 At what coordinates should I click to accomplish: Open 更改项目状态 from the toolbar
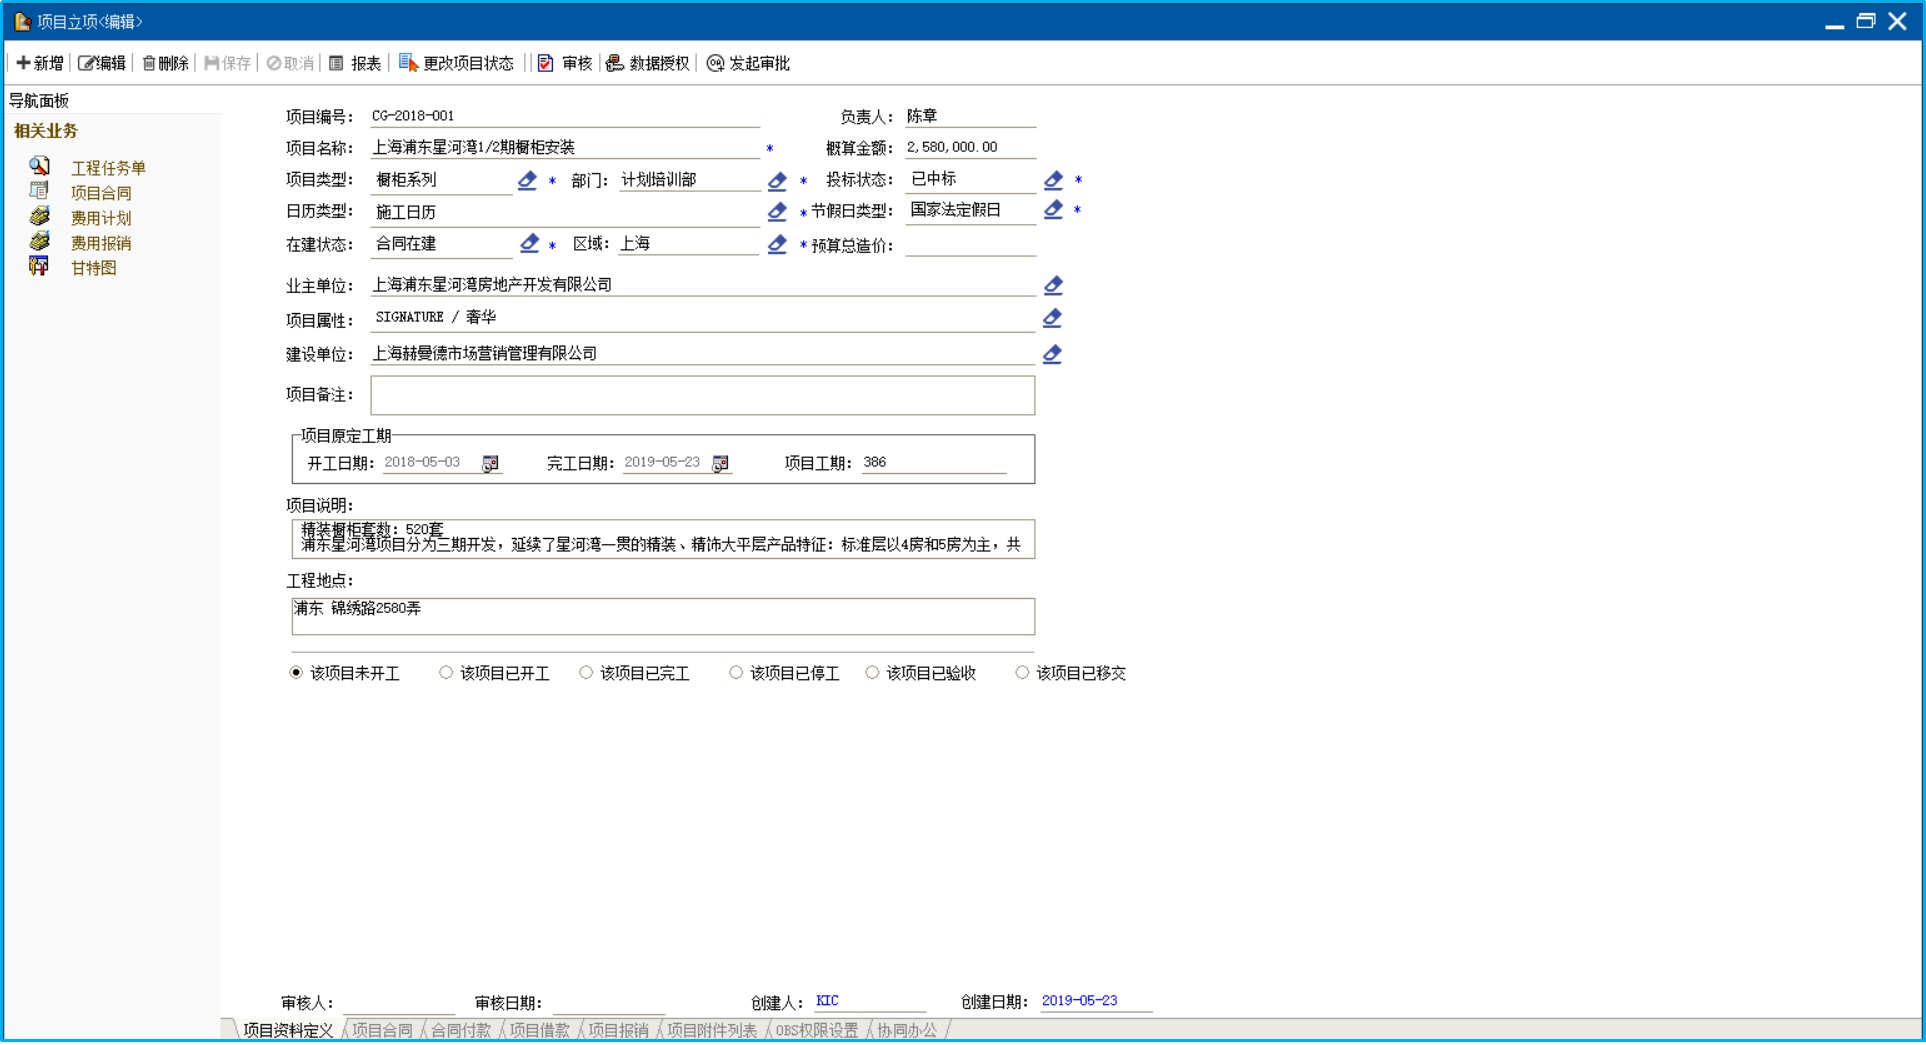[456, 63]
